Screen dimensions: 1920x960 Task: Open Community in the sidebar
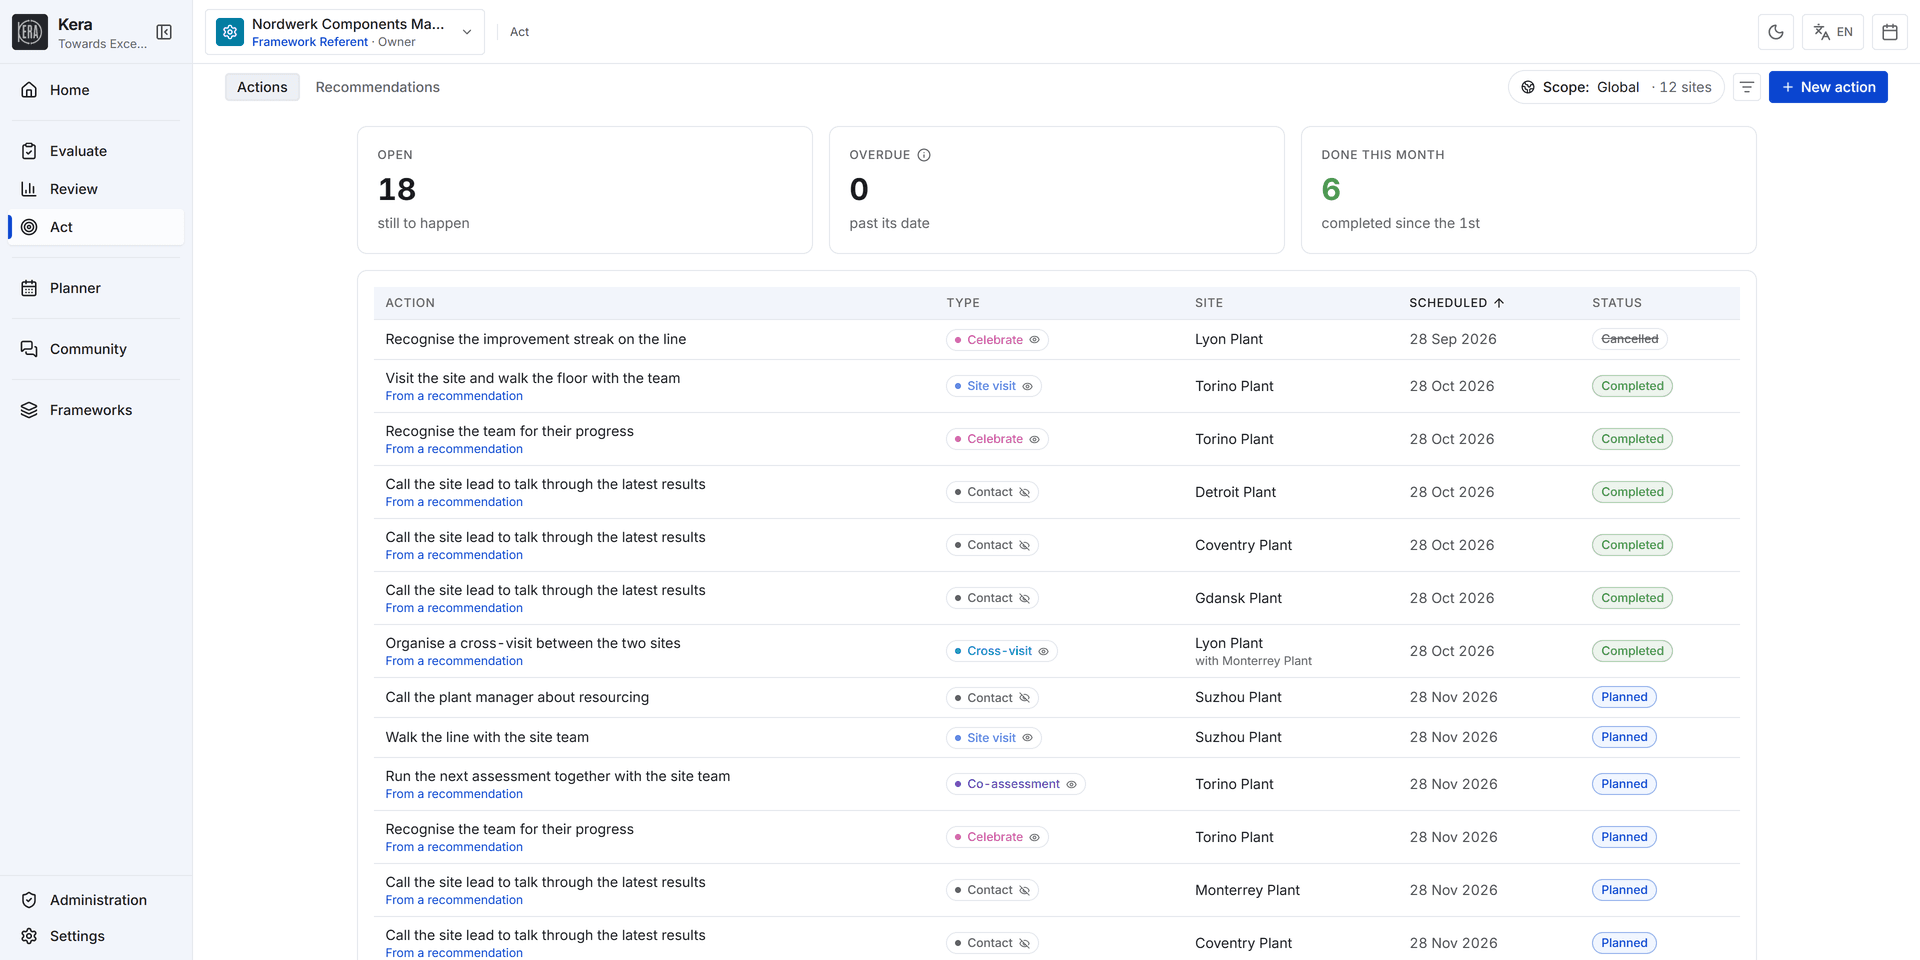96,349
